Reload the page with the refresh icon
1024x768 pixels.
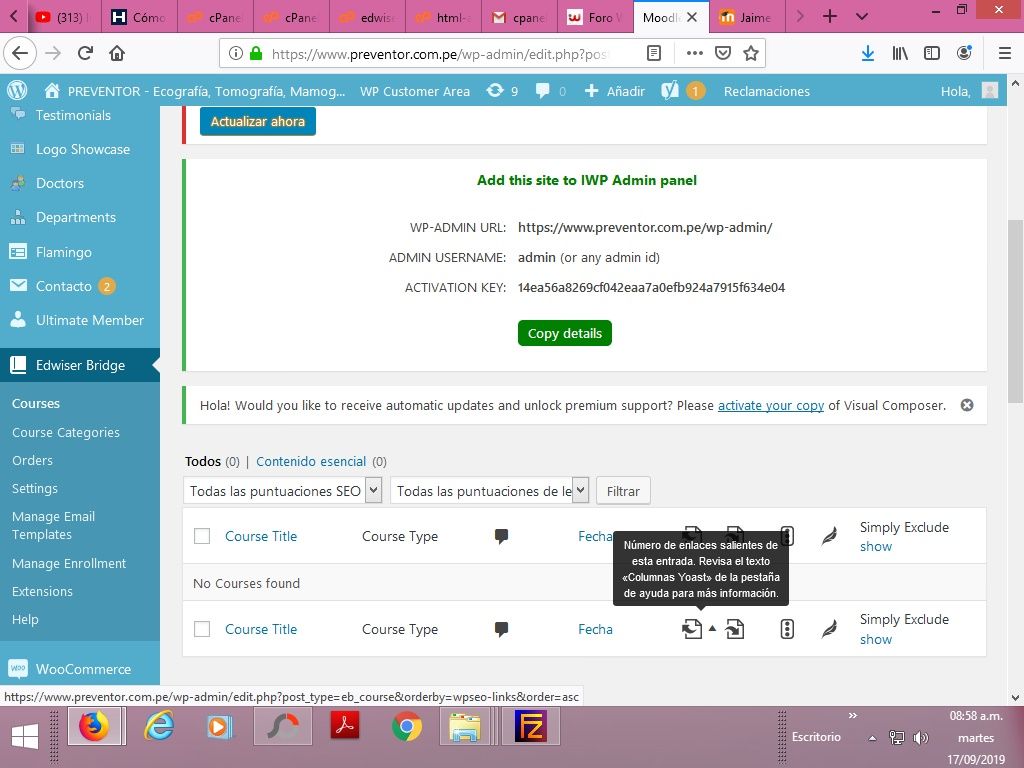click(x=85, y=53)
